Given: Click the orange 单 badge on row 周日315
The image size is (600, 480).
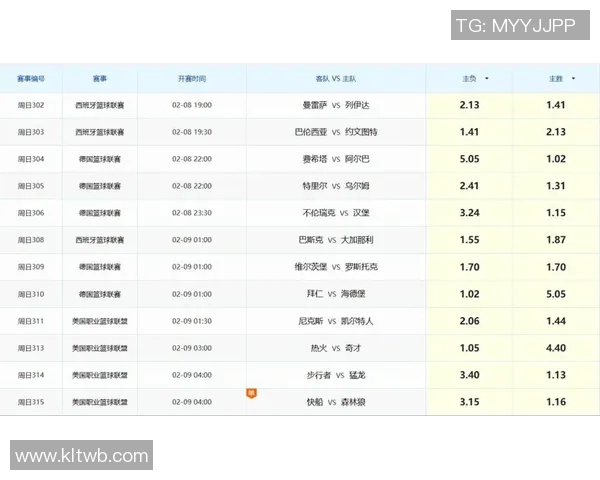Looking at the screenshot, I should tap(251, 393).
